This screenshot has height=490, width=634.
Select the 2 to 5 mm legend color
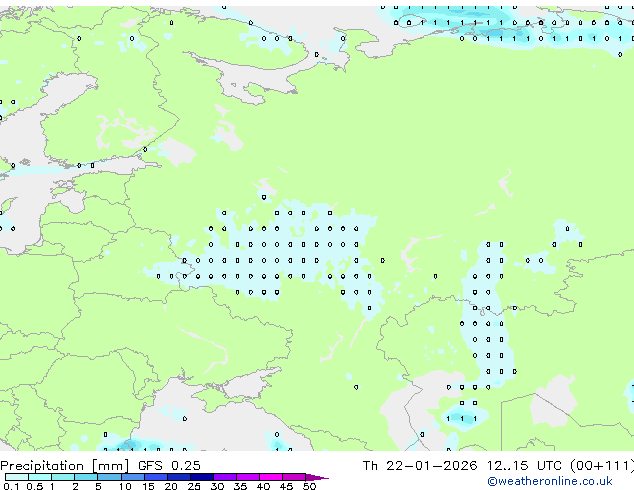click(x=86, y=477)
